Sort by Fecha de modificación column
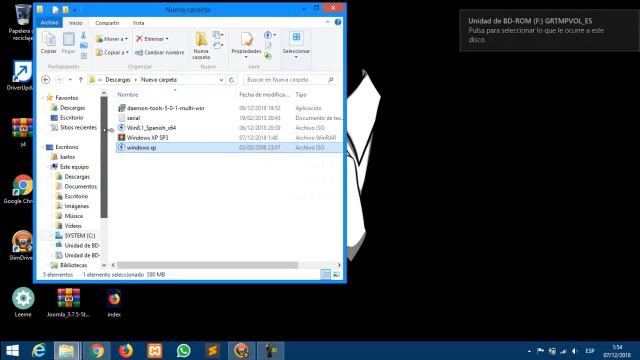The height and width of the screenshot is (360, 640). click(264, 95)
